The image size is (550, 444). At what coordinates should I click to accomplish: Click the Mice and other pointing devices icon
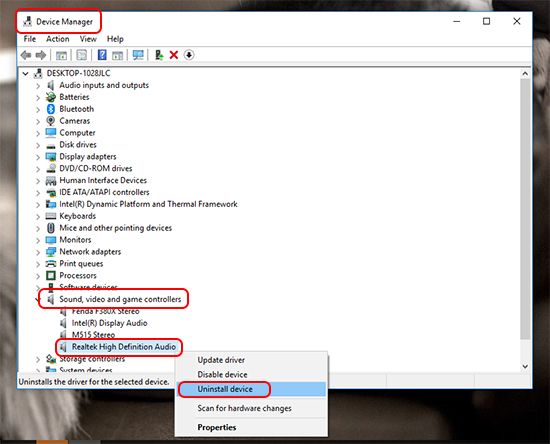[x=51, y=228]
